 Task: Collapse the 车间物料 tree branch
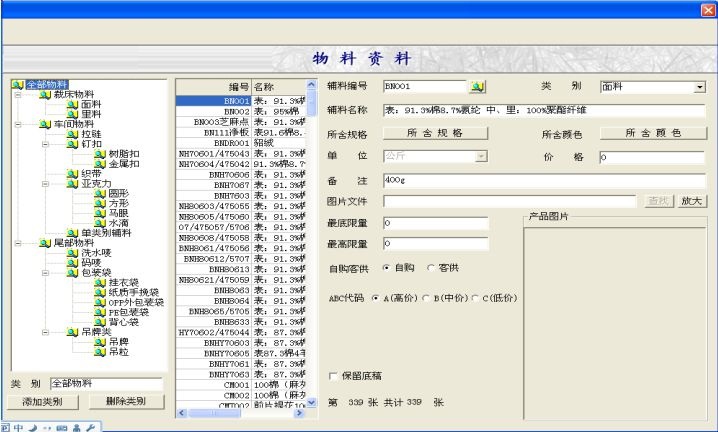18,125
